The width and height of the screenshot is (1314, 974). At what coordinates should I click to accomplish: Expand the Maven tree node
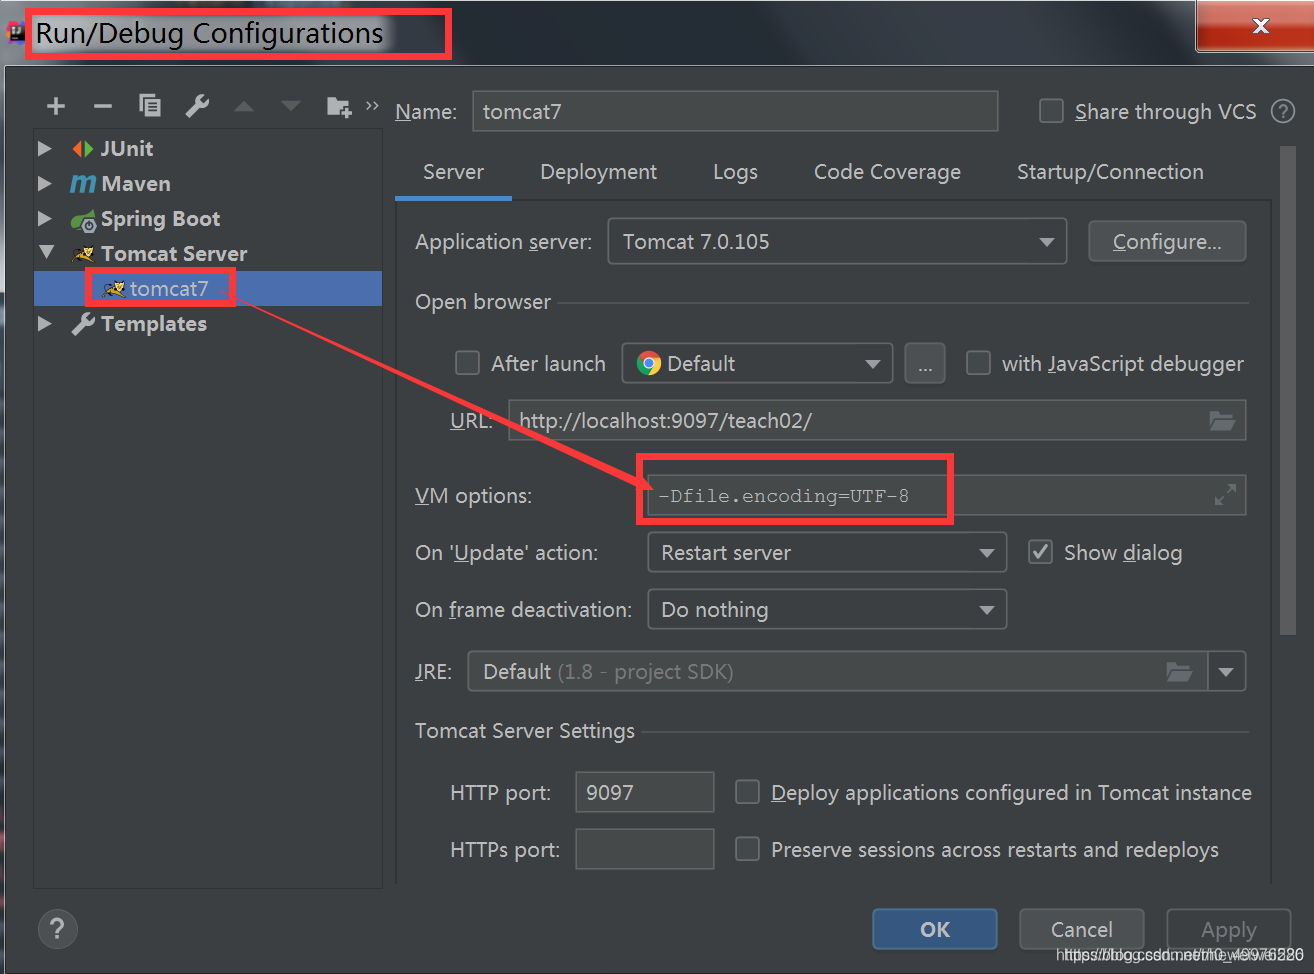click(x=45, y=183)
